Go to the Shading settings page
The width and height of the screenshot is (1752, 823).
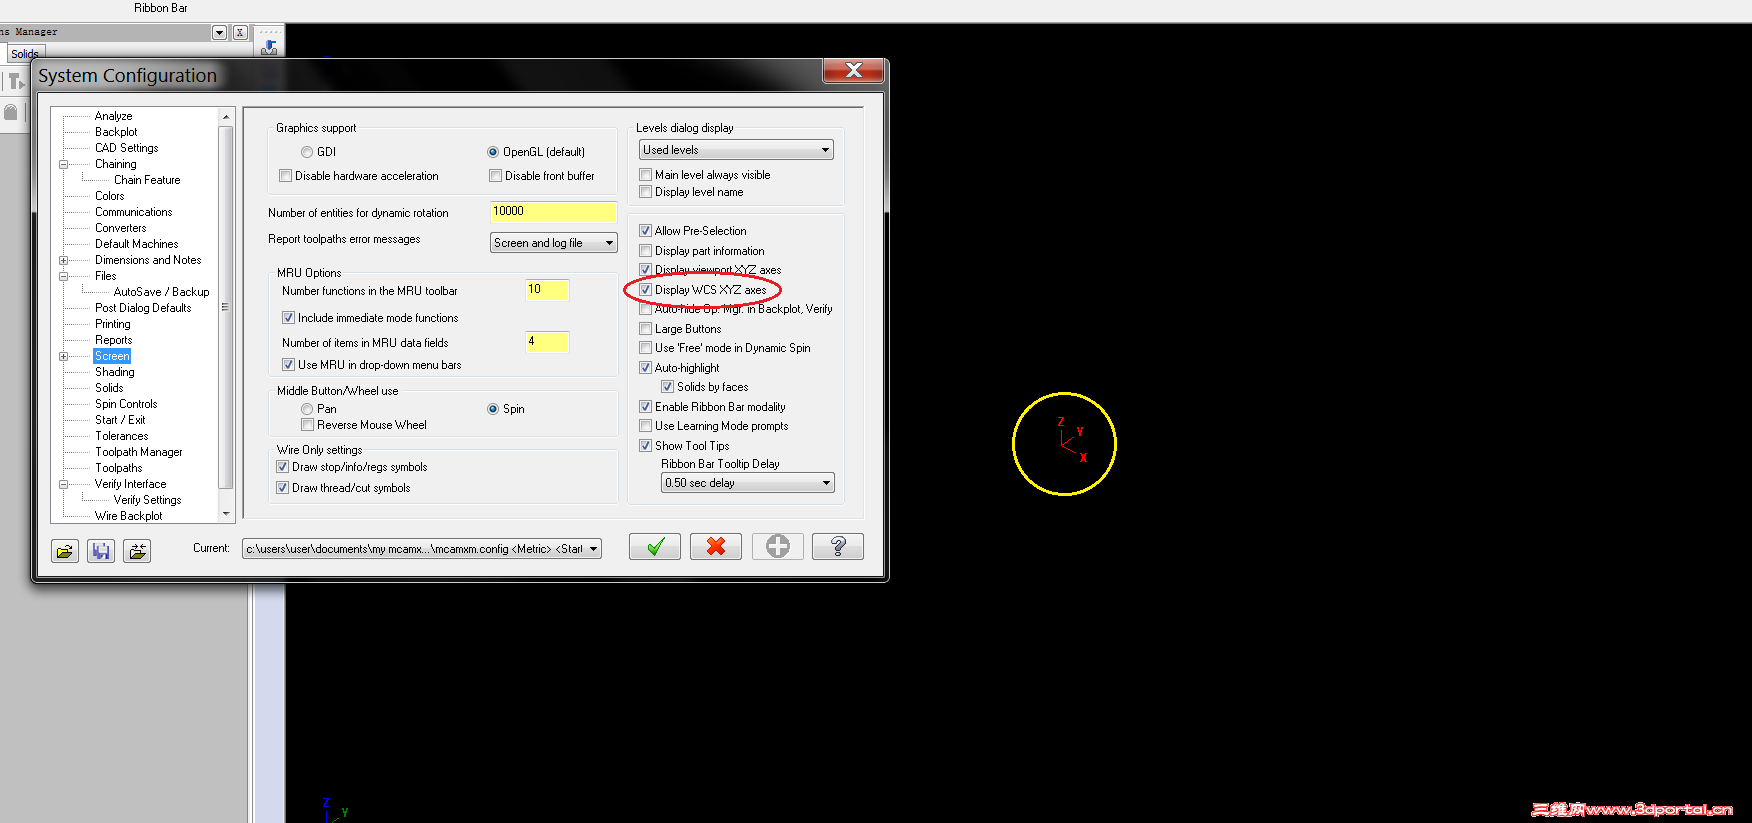pos(115,372)
